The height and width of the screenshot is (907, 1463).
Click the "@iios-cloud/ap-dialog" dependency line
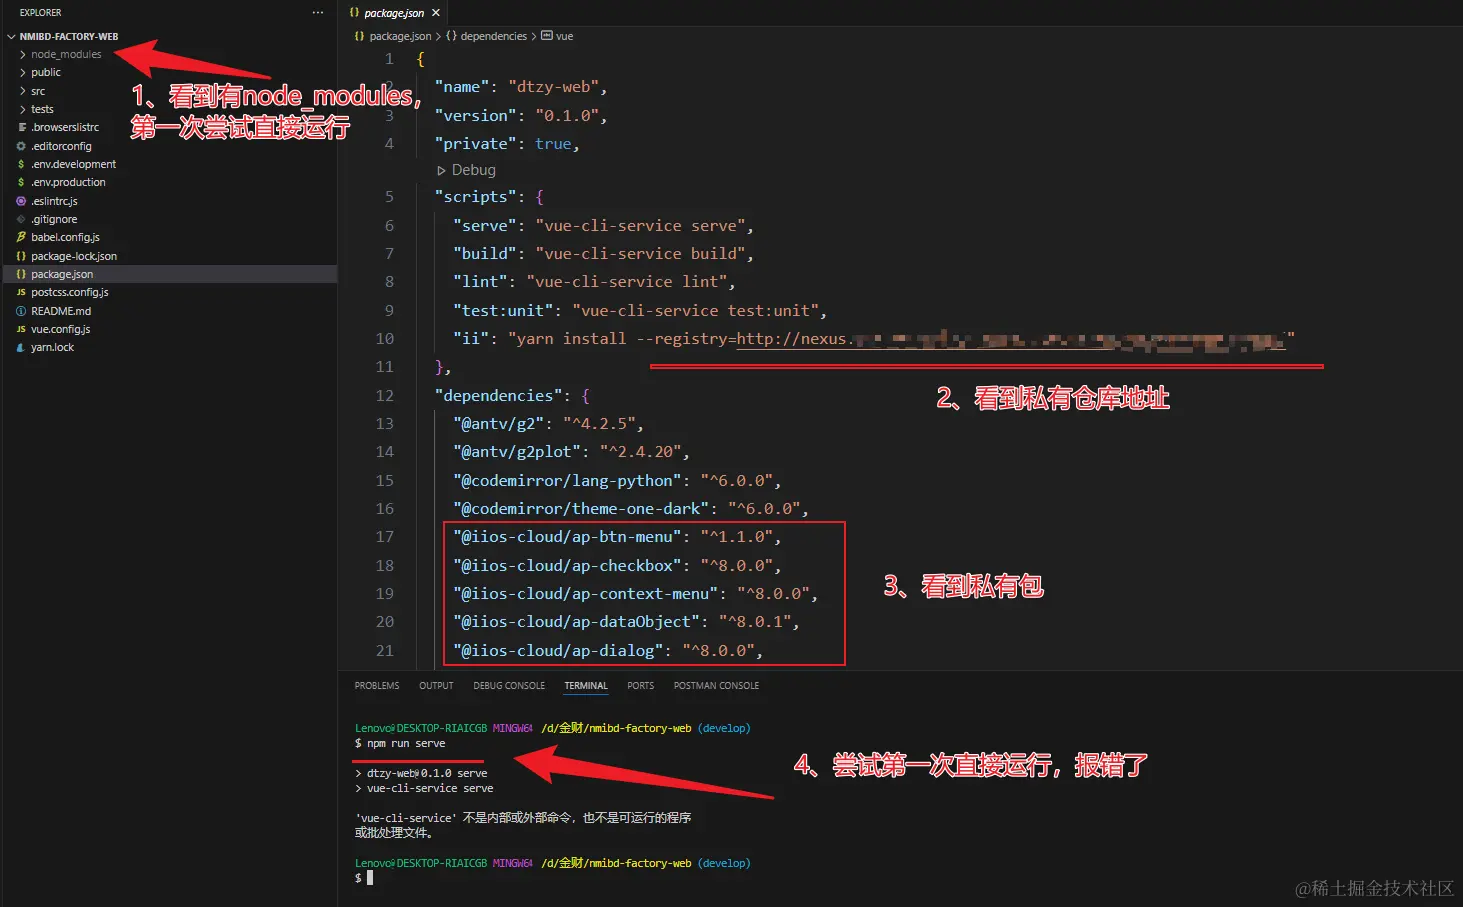[x=607, y=651]
